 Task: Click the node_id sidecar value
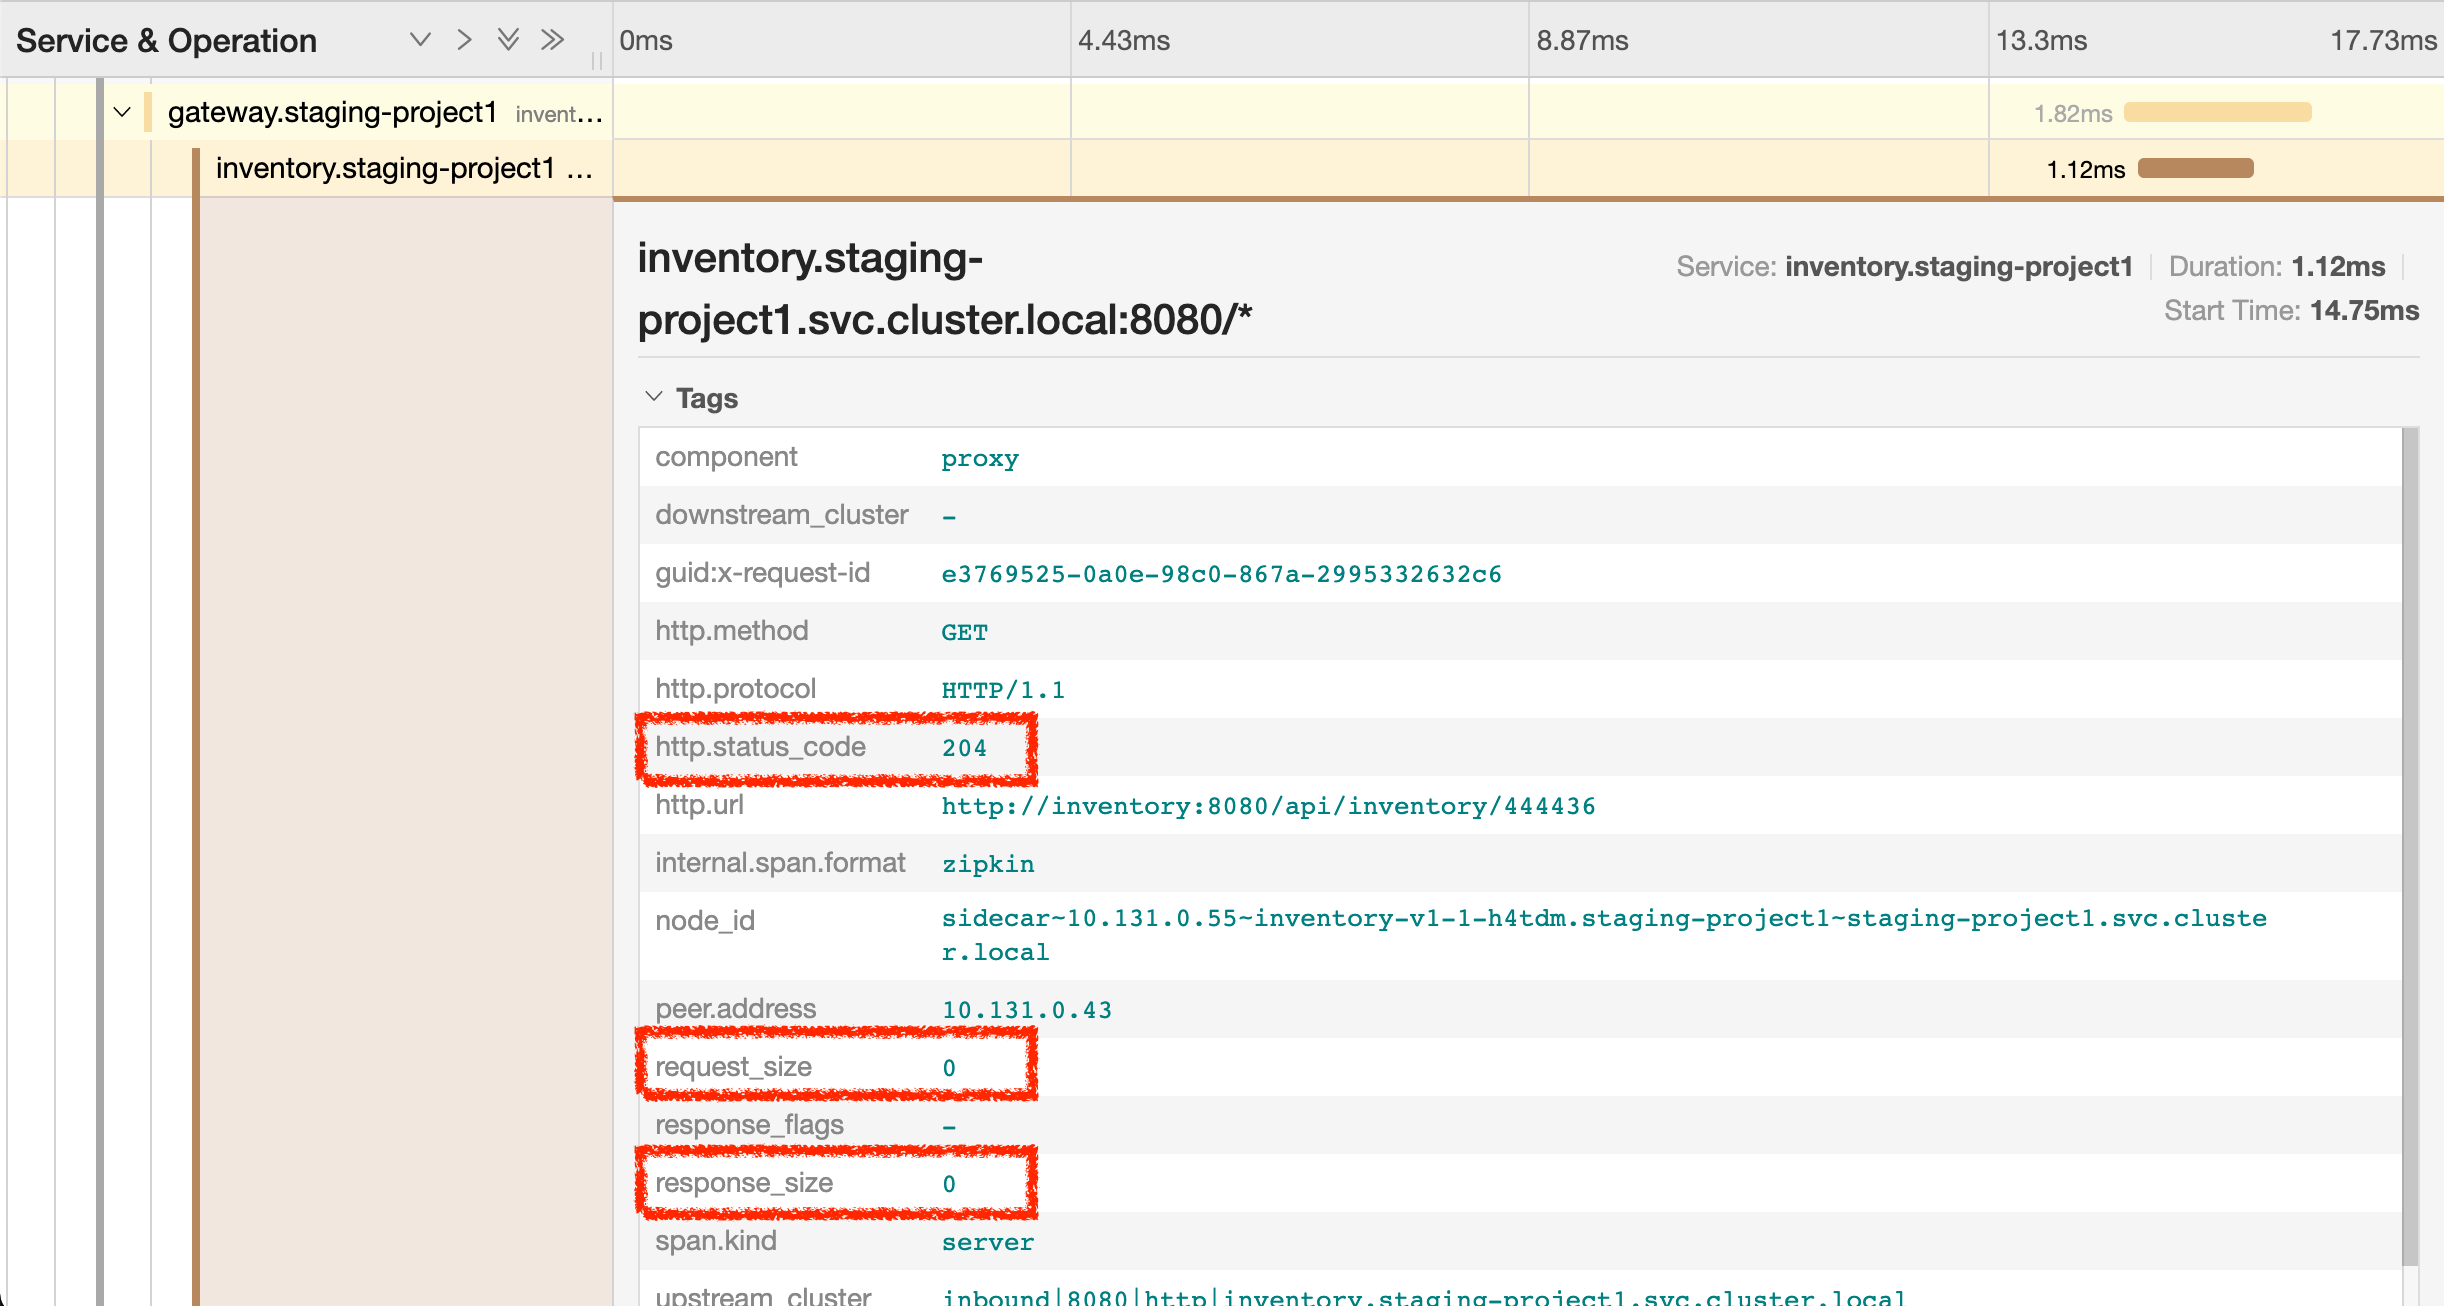[1603, 918]
